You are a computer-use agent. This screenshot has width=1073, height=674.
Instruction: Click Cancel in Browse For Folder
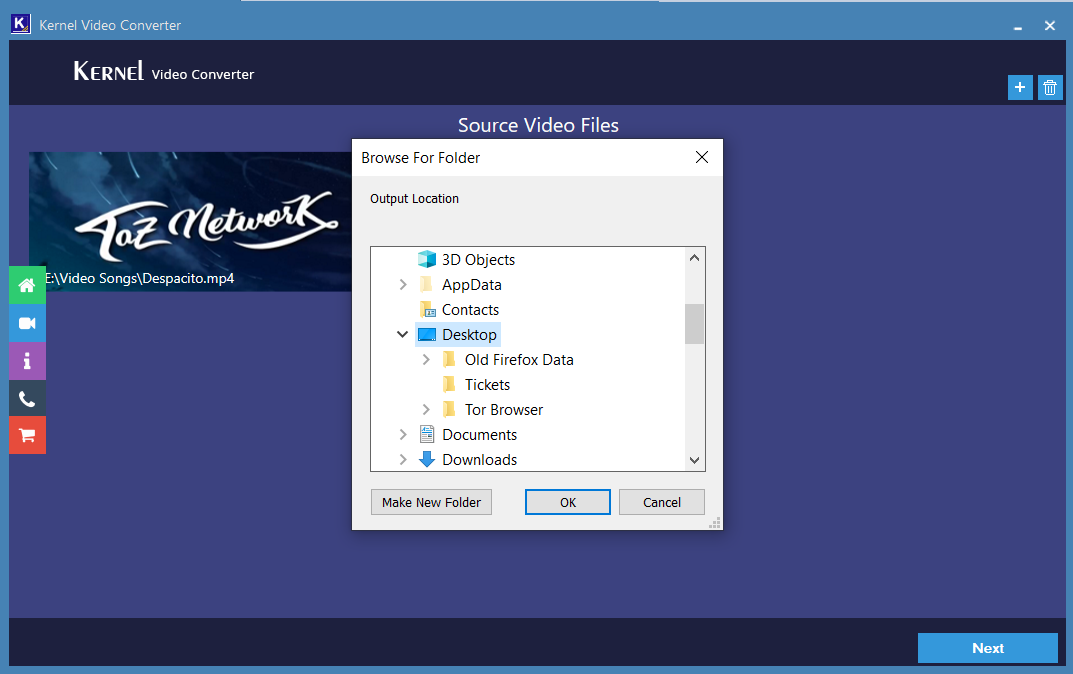tap(662, 502)
